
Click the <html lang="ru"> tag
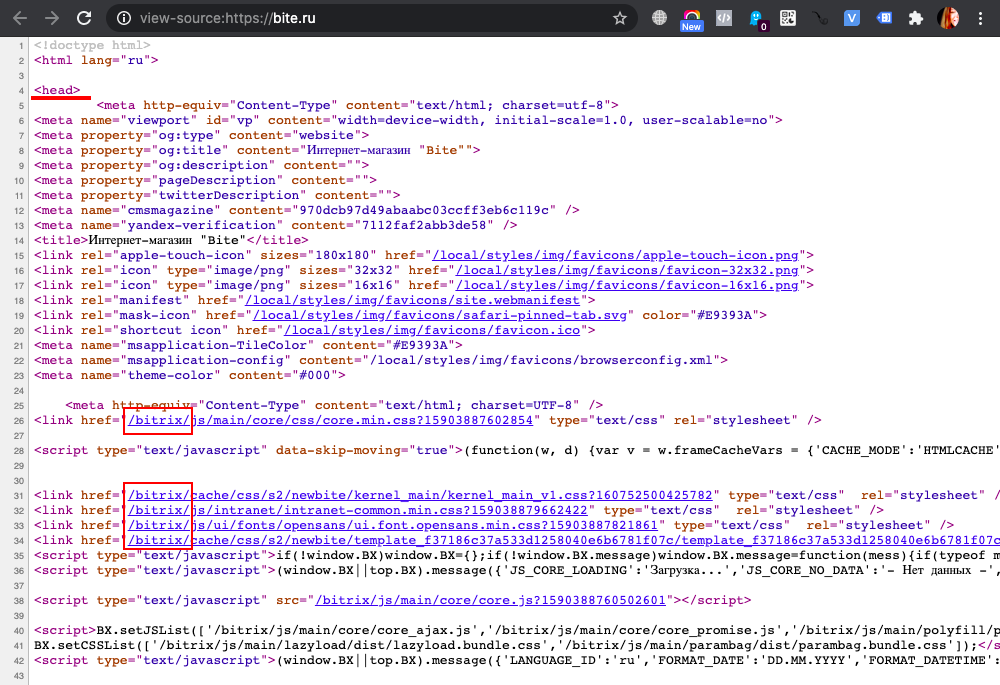pos(96,60)
